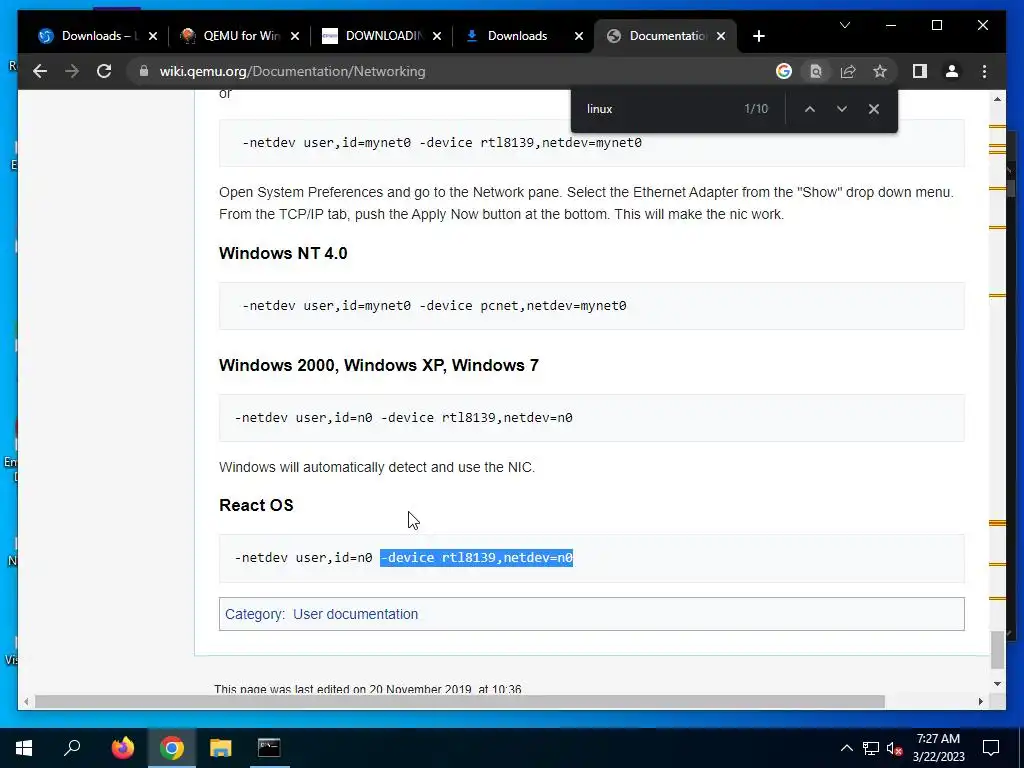
Task: Click the address bar URL
Action: (292, 71)
